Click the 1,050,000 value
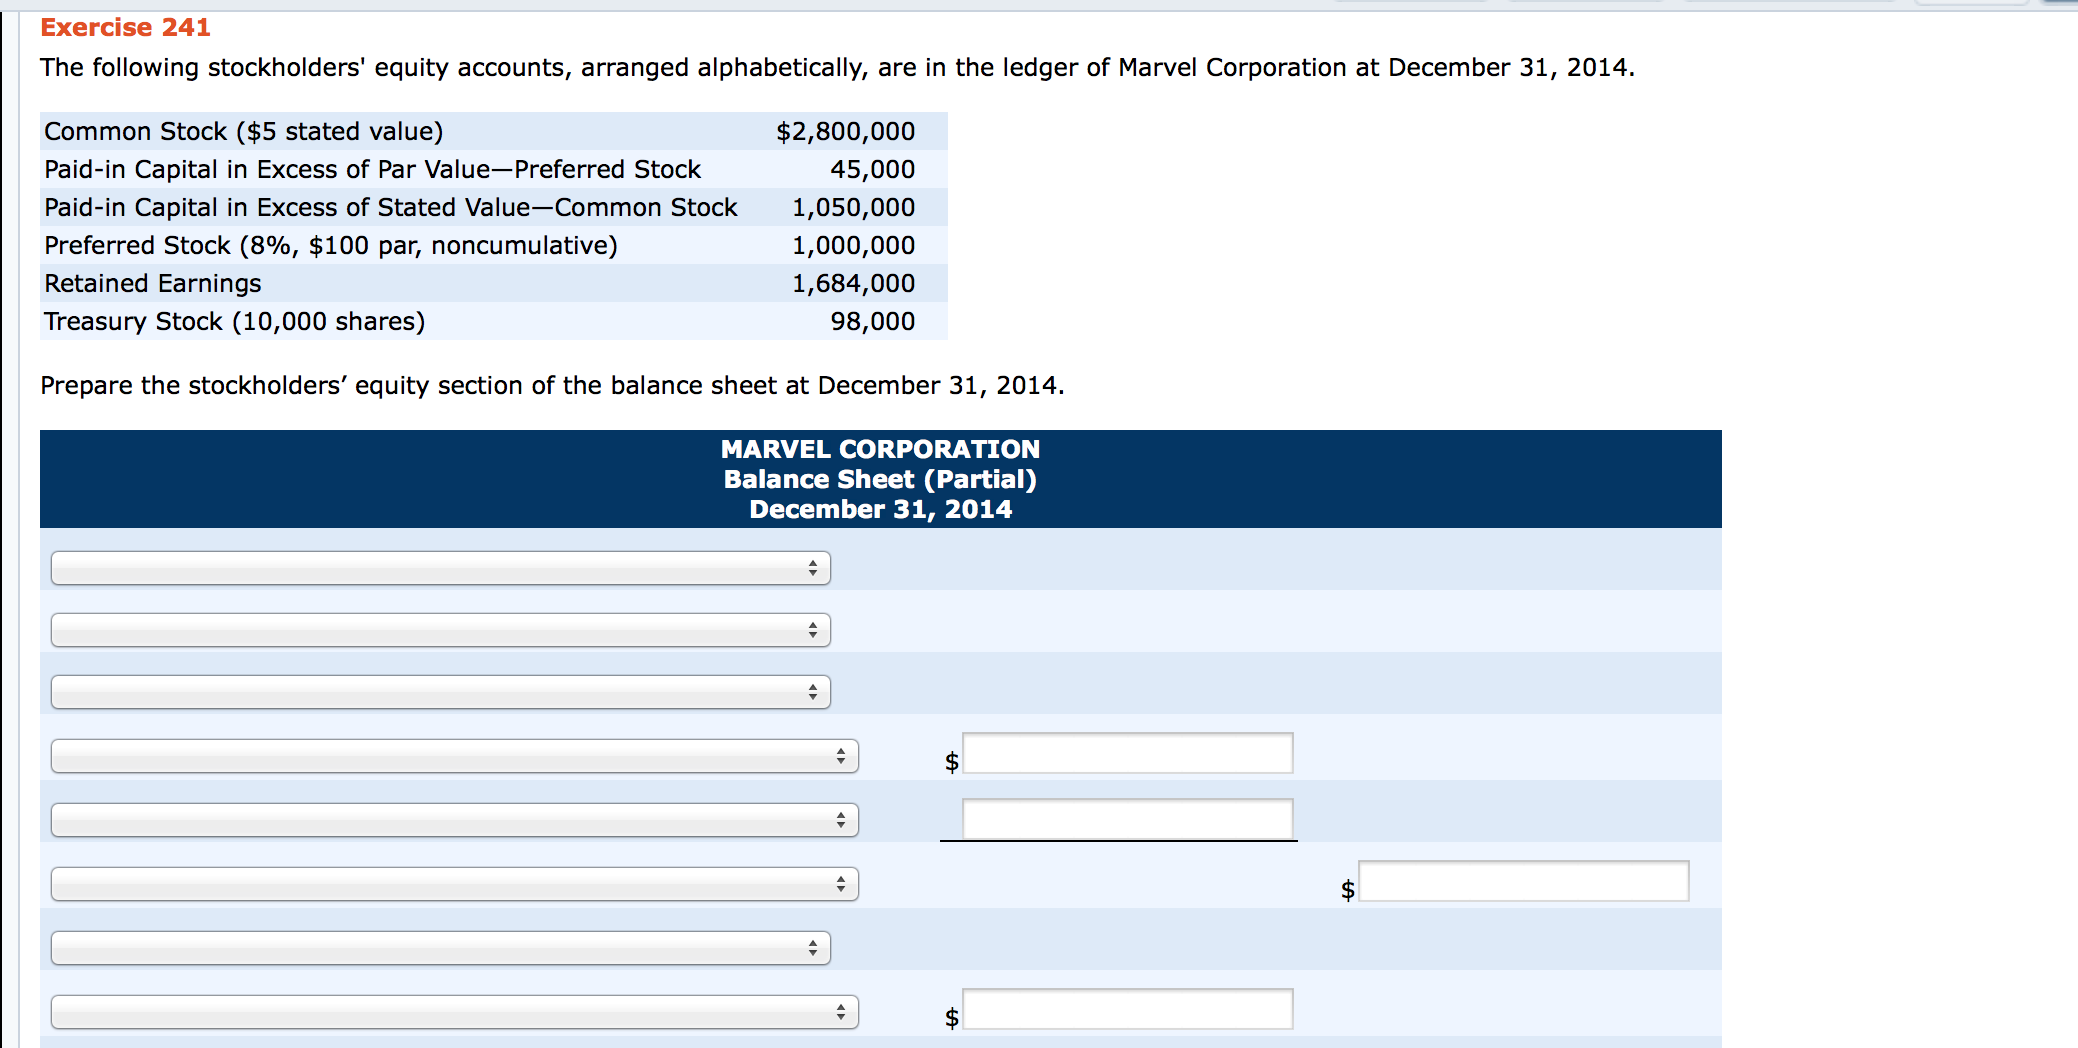The image size is (2078, 1048). coord(853,207)
